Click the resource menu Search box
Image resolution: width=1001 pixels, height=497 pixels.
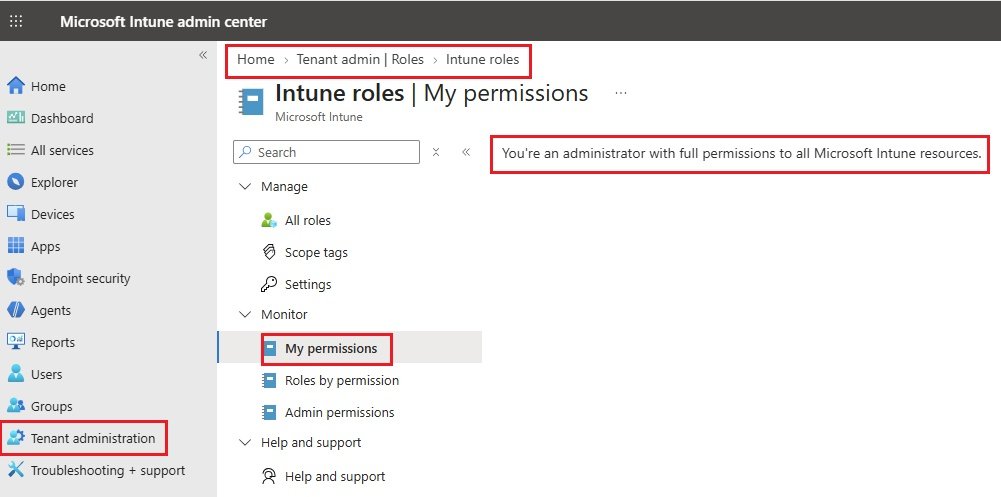326,152
